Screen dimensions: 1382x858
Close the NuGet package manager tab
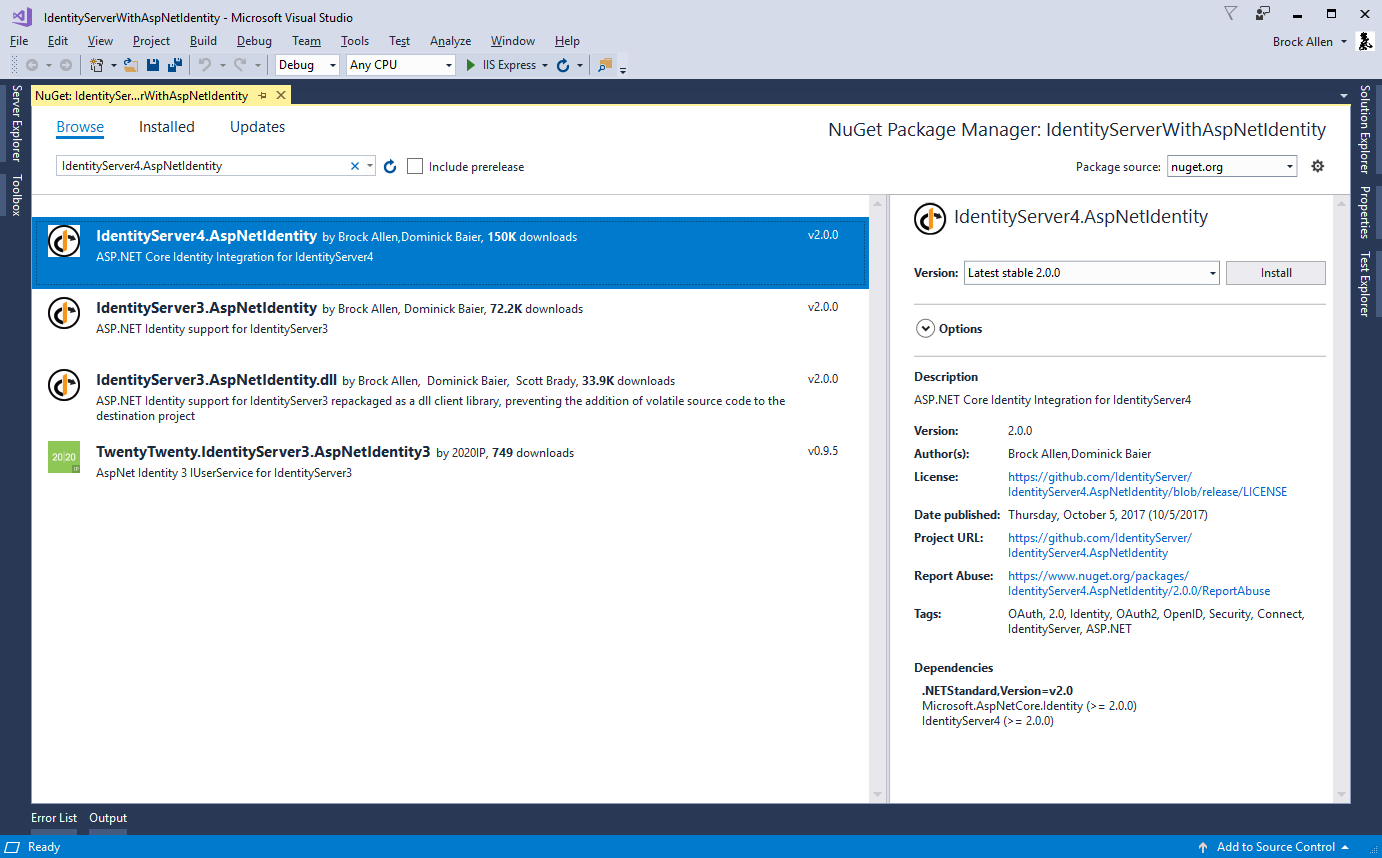coord(281,95)
